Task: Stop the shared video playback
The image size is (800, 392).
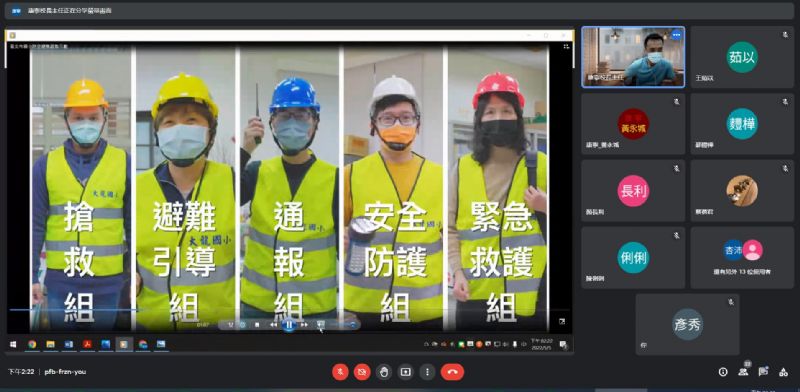Action: pos(257,324)
